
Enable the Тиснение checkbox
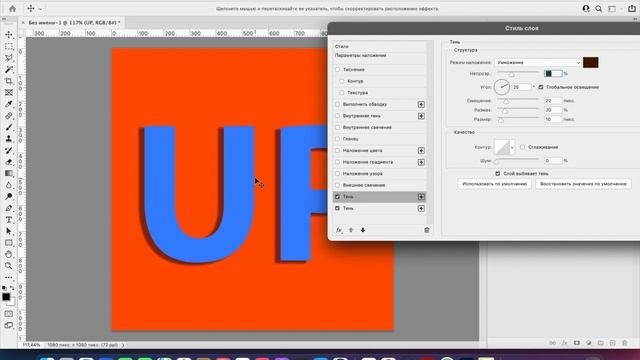338,70
